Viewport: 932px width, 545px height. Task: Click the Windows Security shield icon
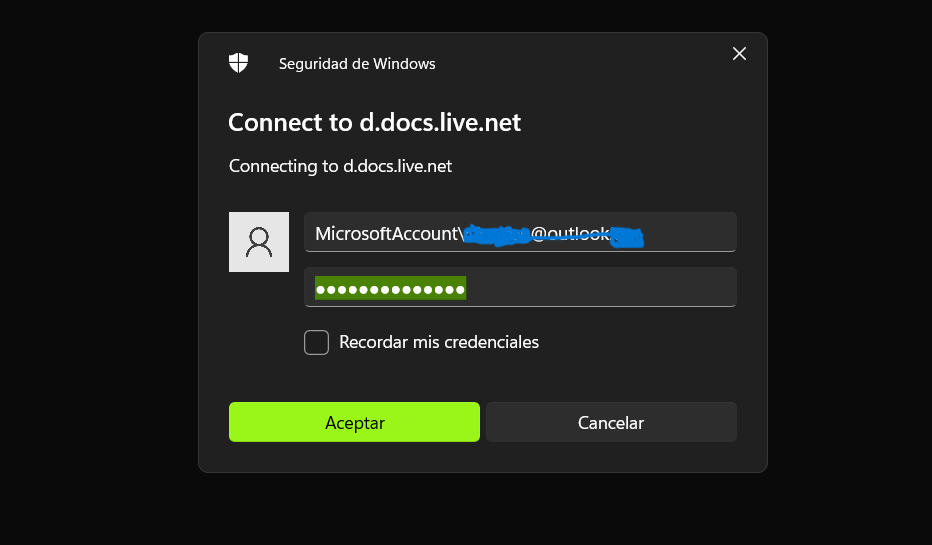(x=238, y=62)
